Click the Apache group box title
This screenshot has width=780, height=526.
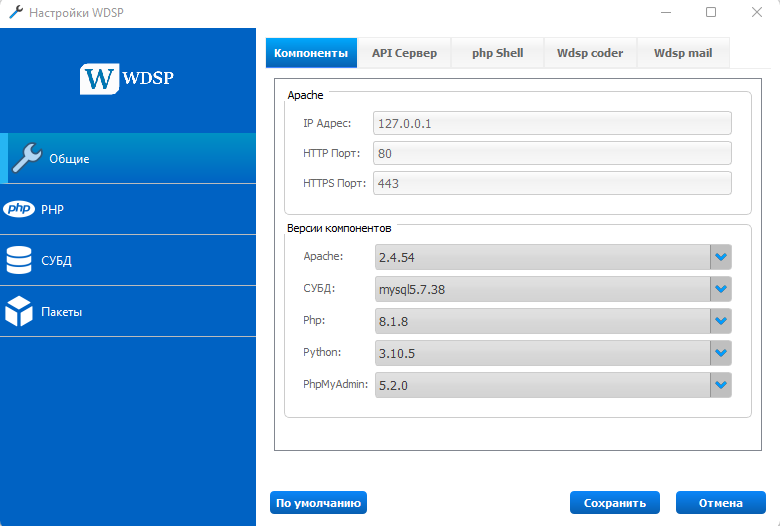pos(305,95)
